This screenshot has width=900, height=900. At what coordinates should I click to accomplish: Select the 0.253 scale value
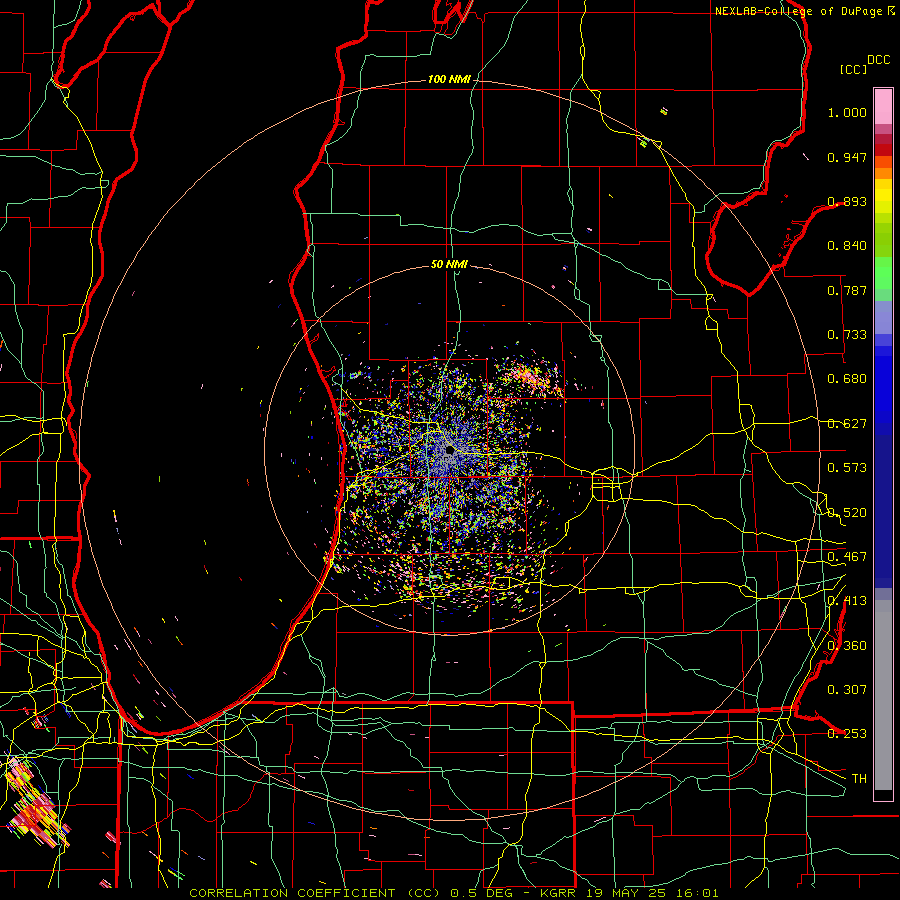coord(847,734)
